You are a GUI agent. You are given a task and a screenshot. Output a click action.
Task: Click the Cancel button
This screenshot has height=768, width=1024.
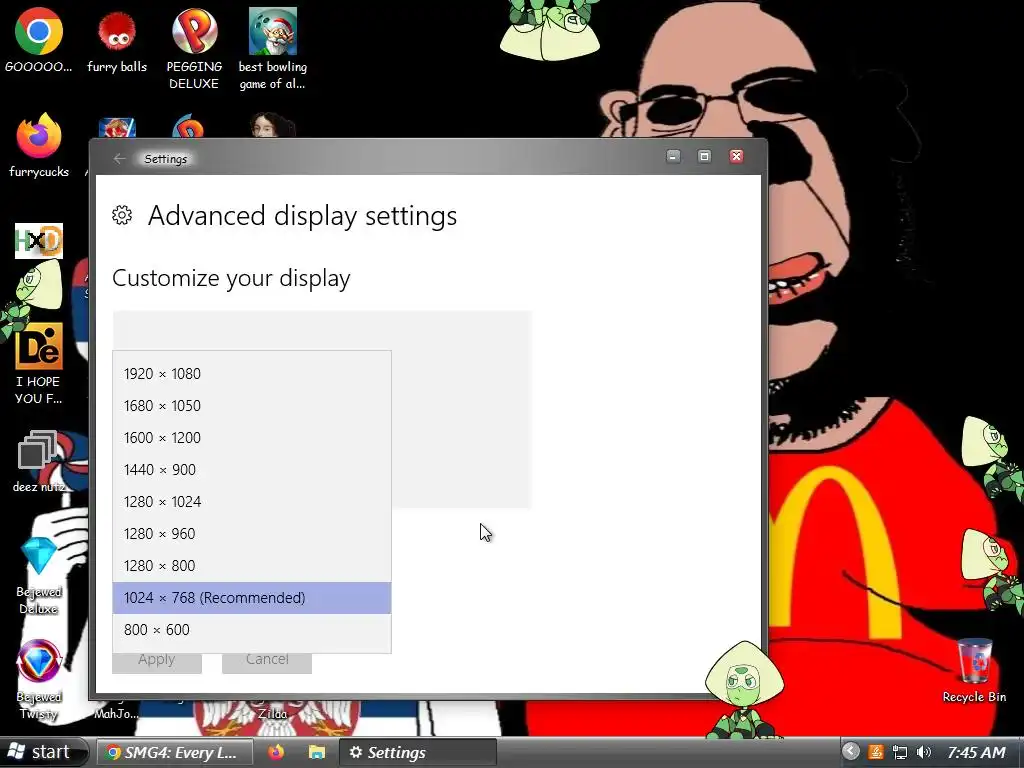[x=267, y=662]
